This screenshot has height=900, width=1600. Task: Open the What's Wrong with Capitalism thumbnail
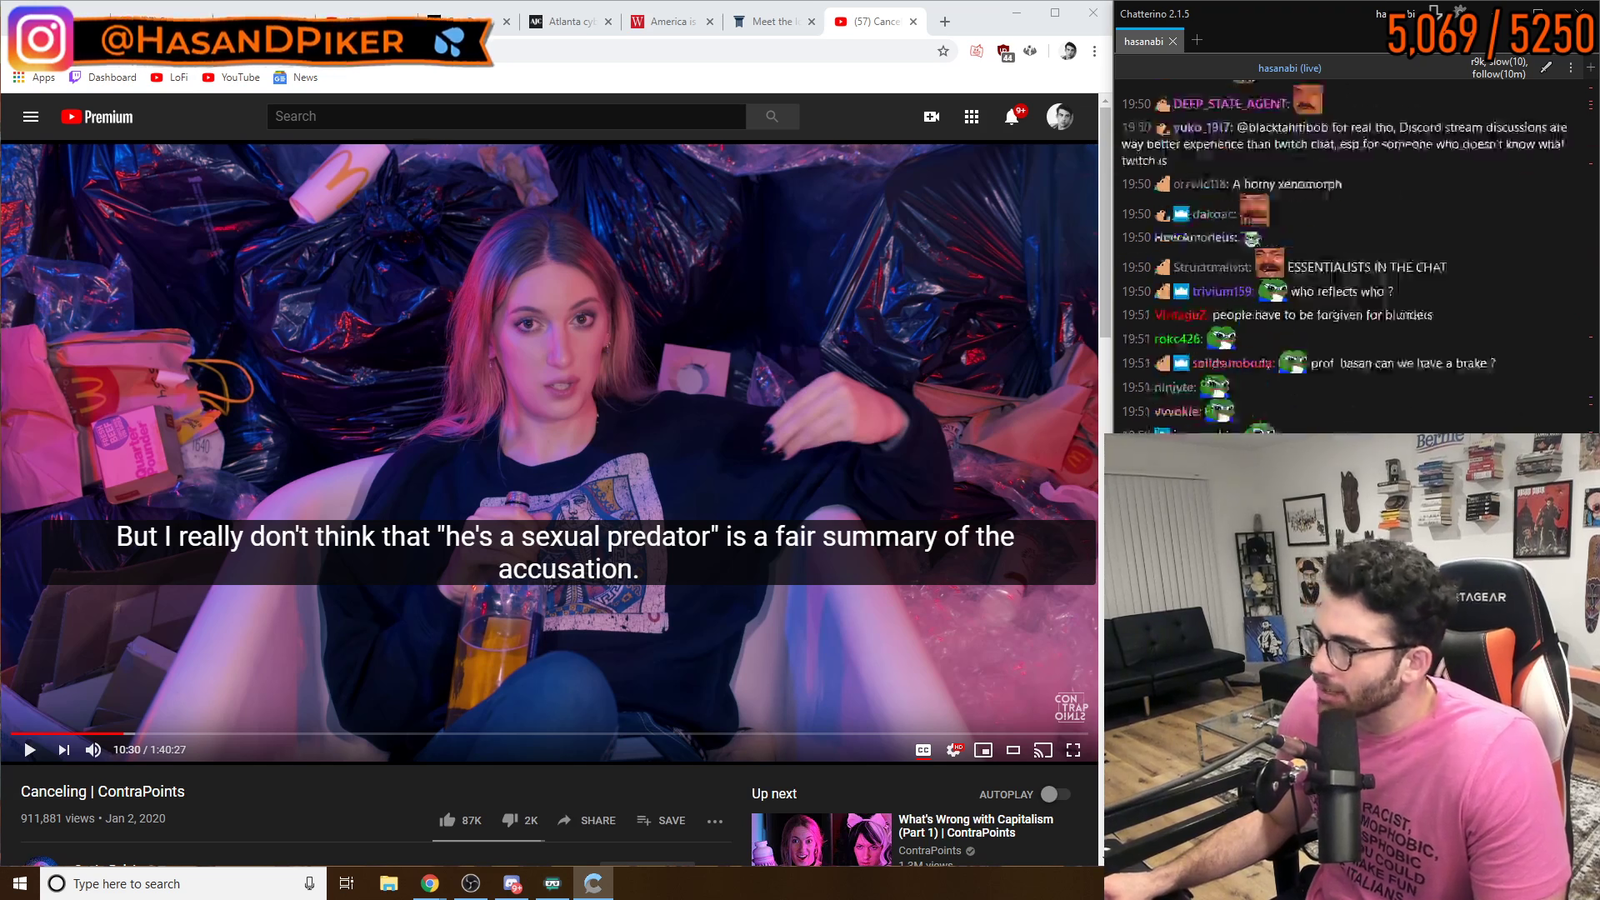coord(821,839)
